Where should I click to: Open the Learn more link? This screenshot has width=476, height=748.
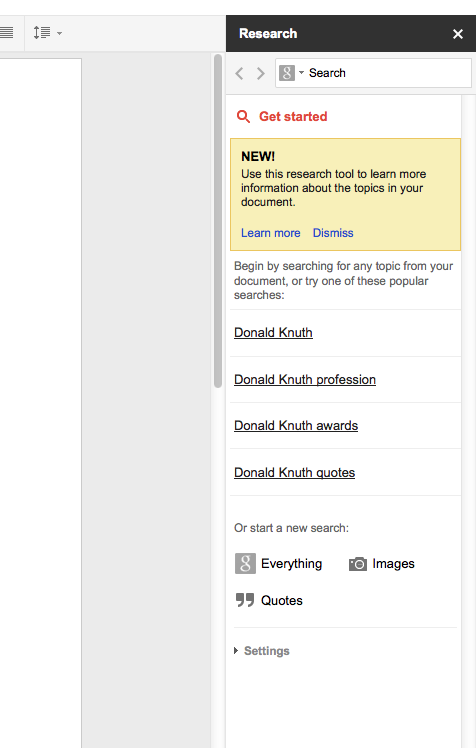(270, 233)
